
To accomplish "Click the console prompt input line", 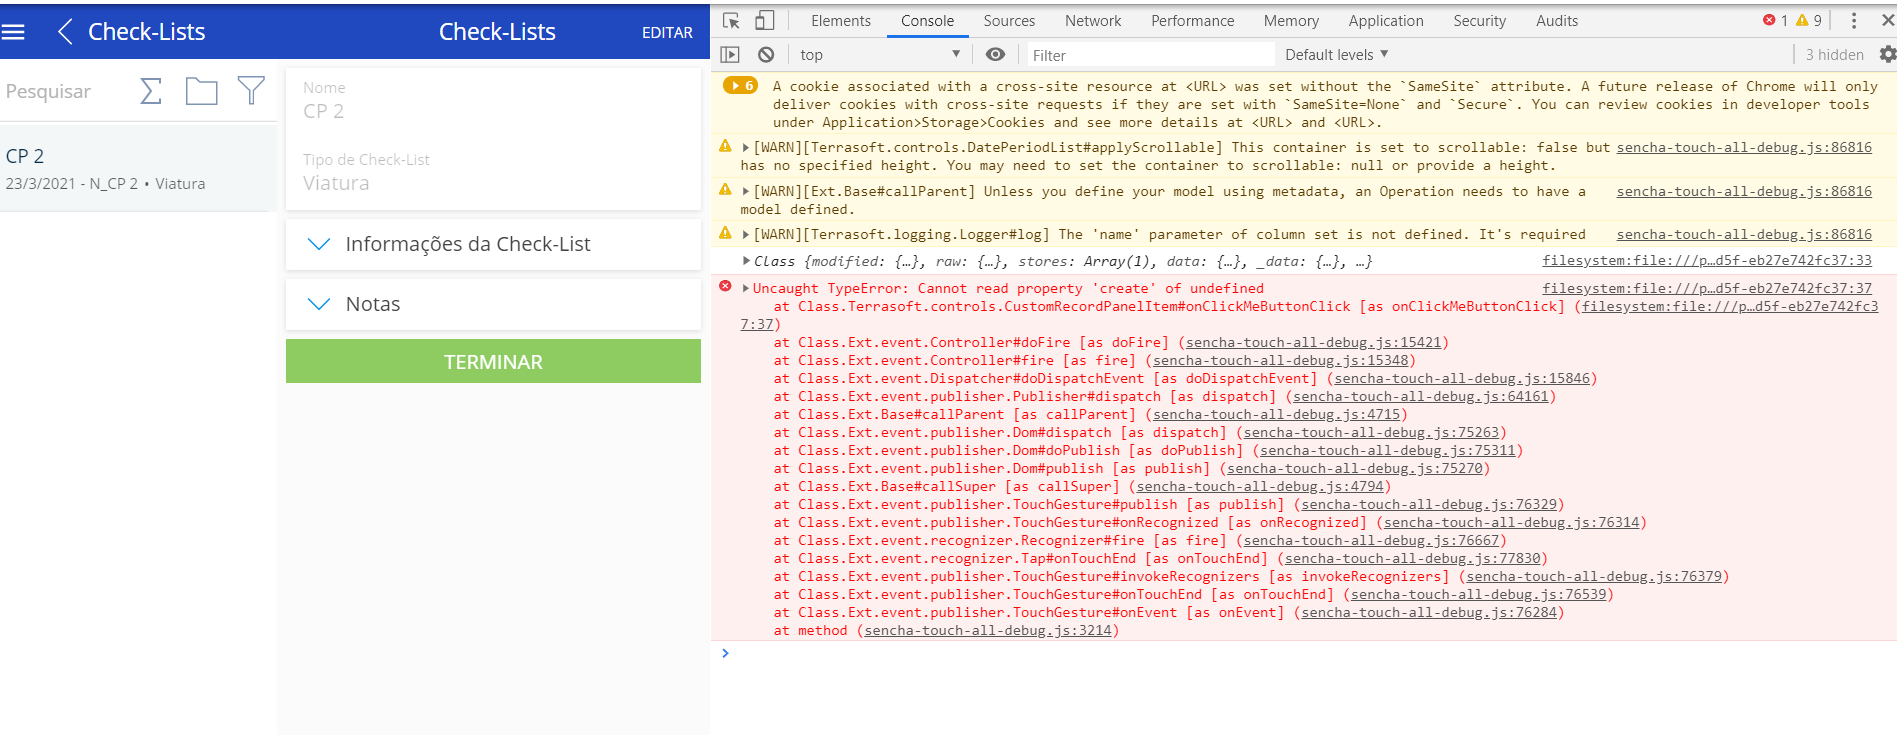I will click(1310, 653).
